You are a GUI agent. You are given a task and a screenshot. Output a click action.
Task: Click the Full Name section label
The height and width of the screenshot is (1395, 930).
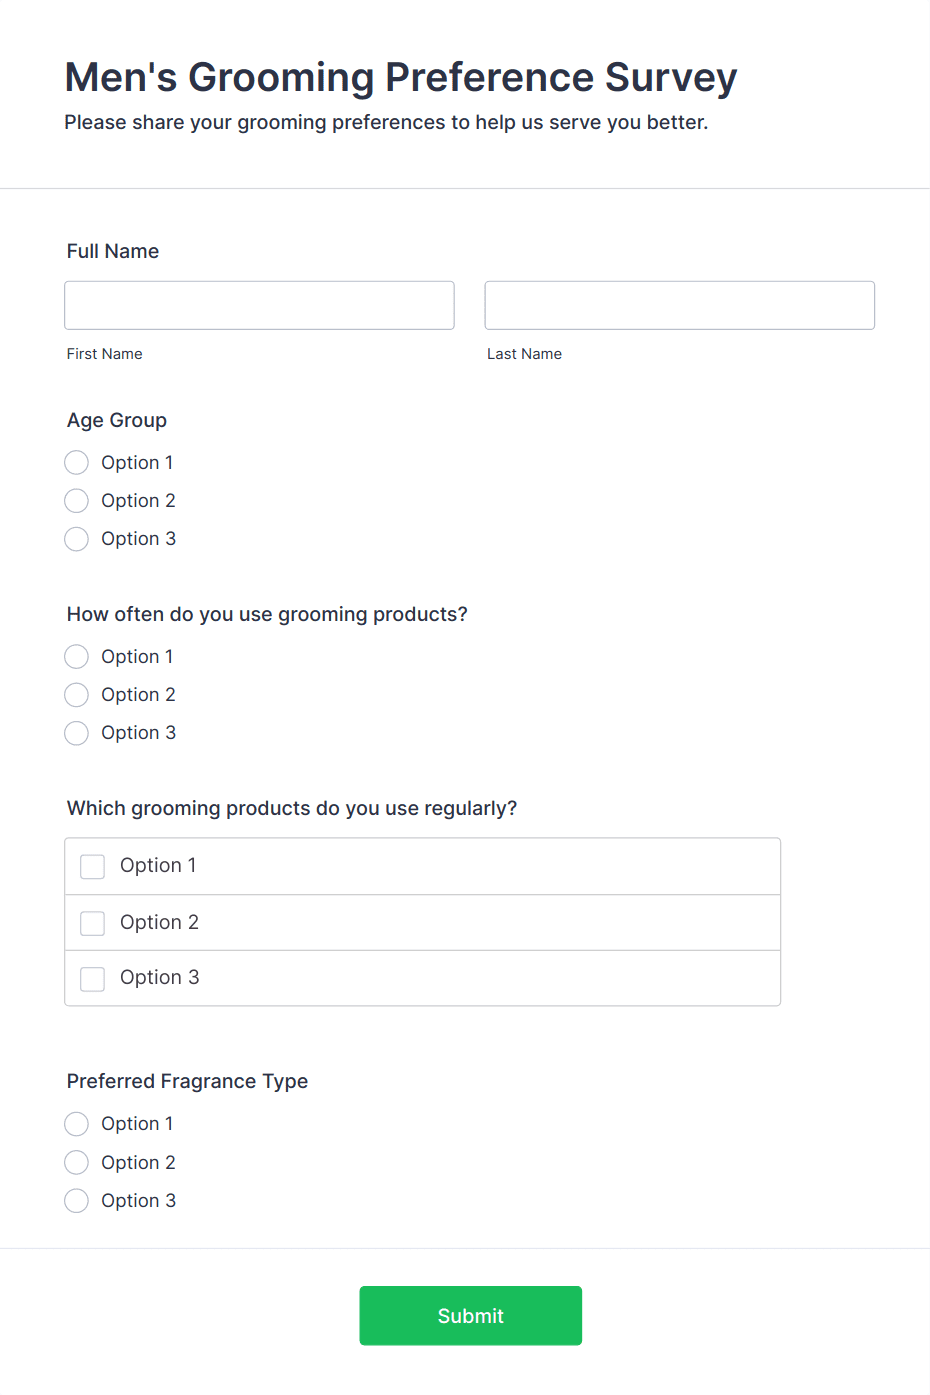tap(112, 251)
